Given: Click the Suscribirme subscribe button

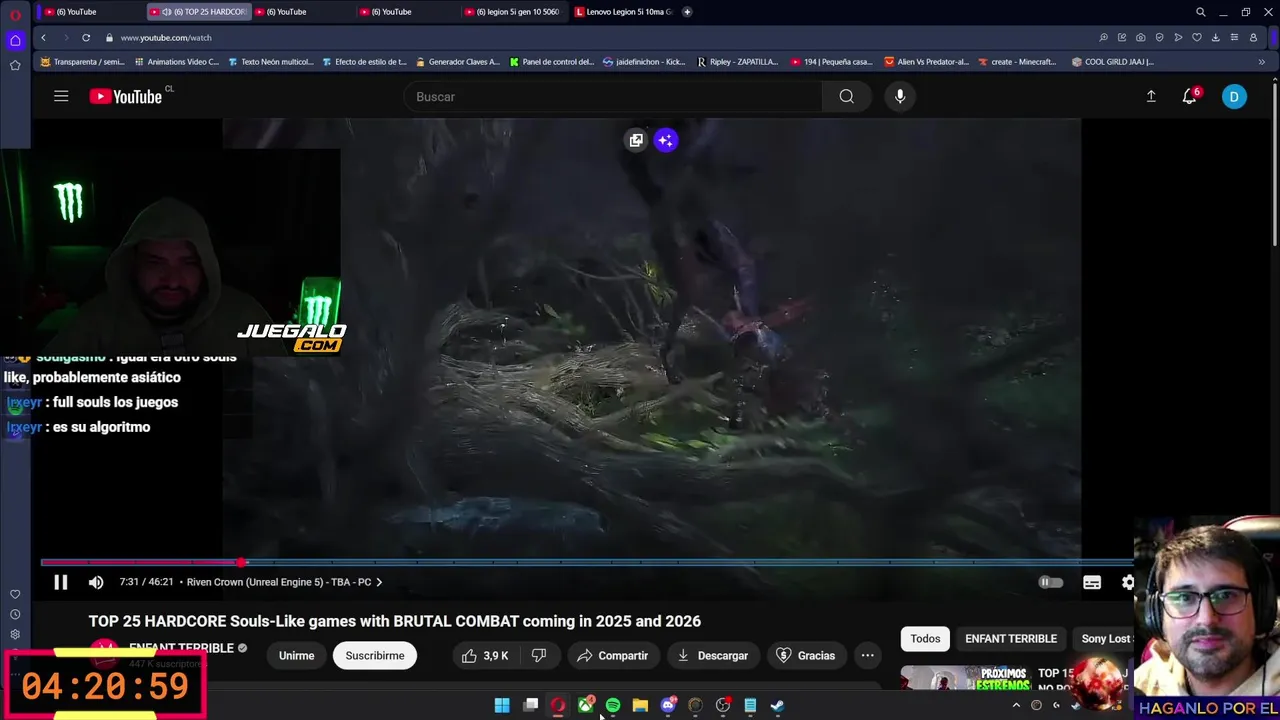Looking at the screenshot, I should point(375,656).
